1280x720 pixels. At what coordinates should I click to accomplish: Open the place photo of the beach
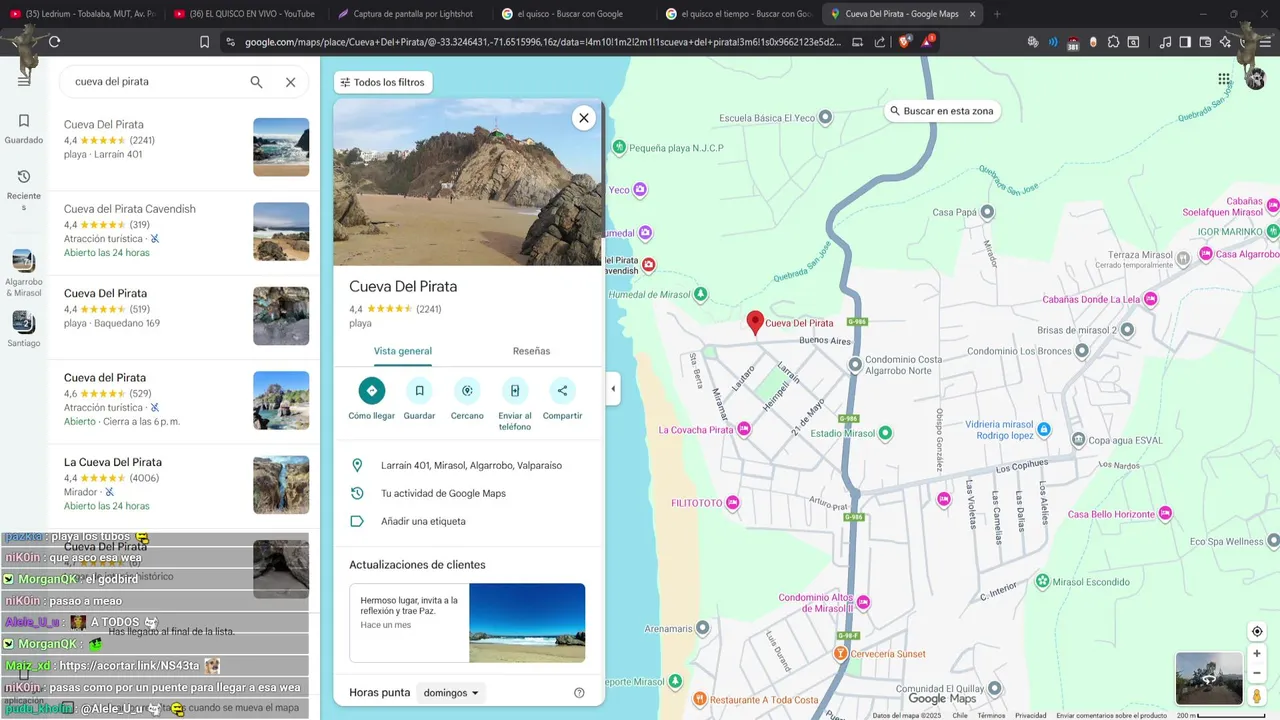[467, 182]
